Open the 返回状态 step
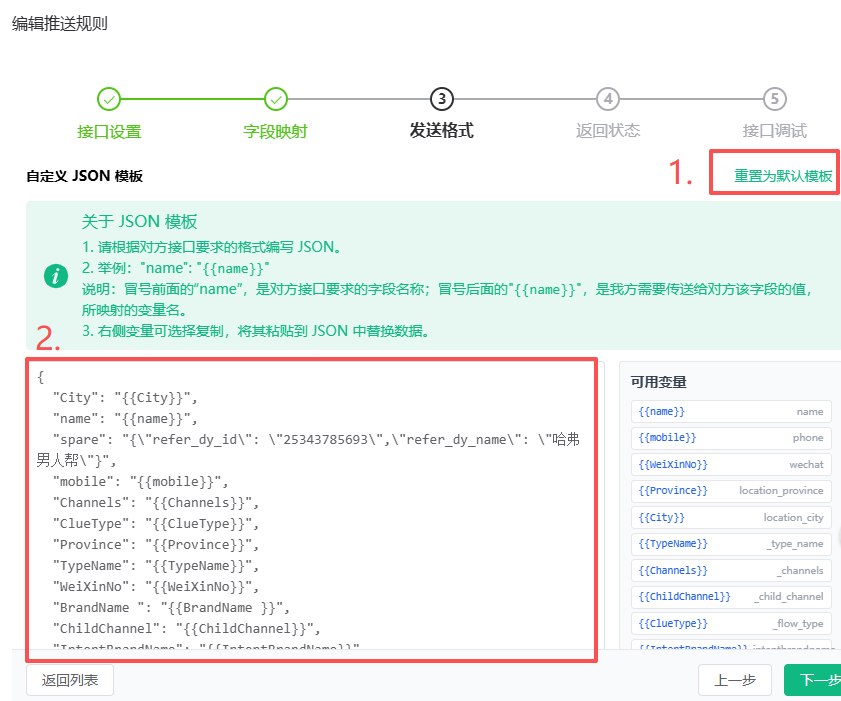841x701 pixels. 608,130
